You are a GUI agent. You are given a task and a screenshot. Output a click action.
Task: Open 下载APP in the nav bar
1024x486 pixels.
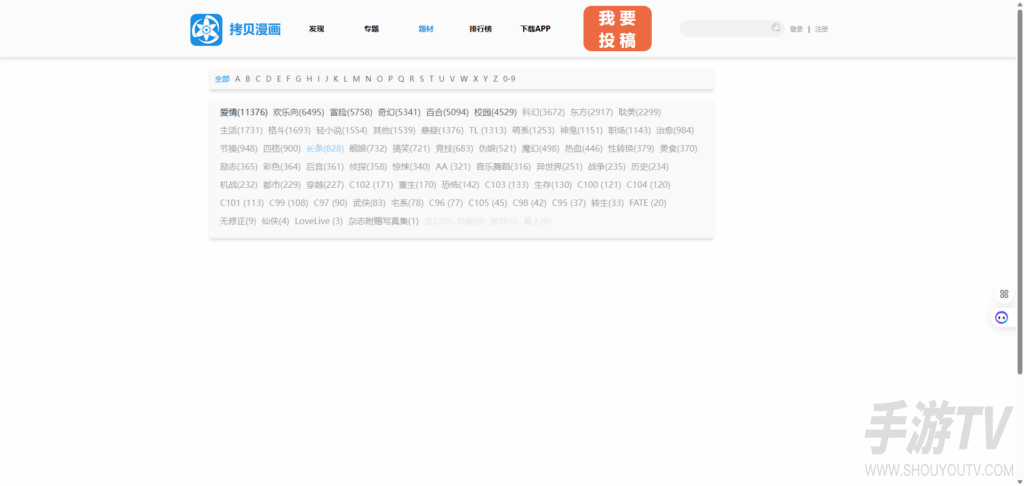[x=536, y=29]
